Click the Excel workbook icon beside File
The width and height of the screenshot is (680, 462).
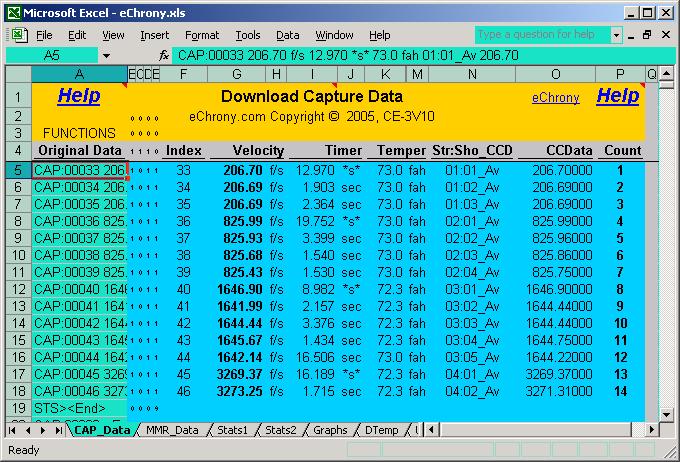tap(19, 35)
